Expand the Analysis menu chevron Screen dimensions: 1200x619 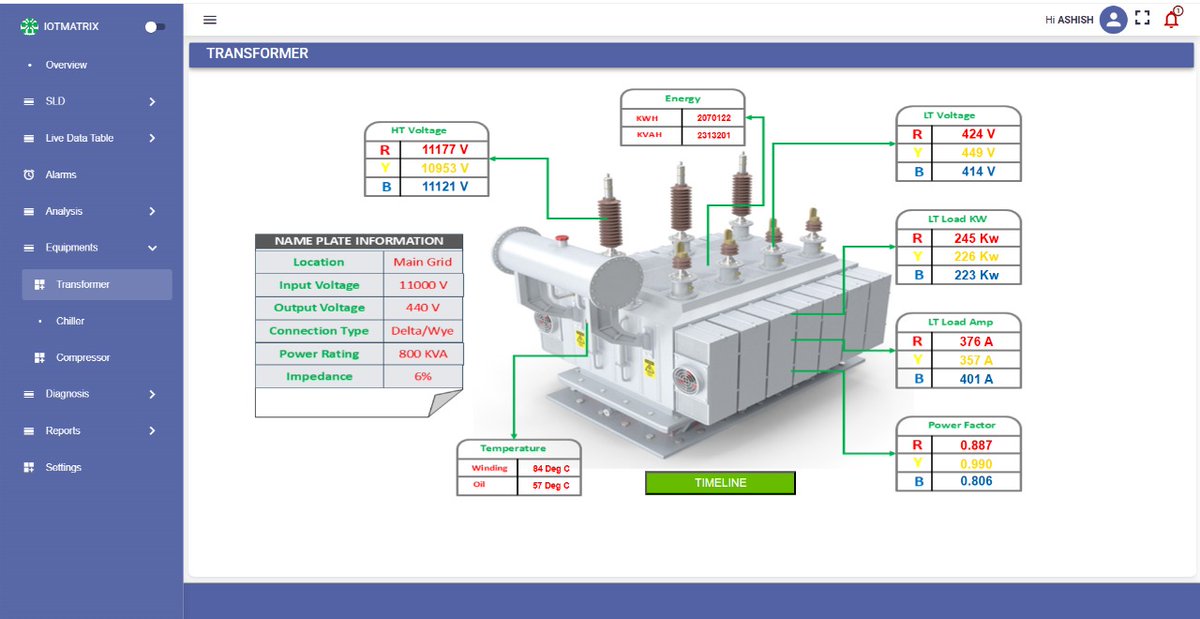152,211
